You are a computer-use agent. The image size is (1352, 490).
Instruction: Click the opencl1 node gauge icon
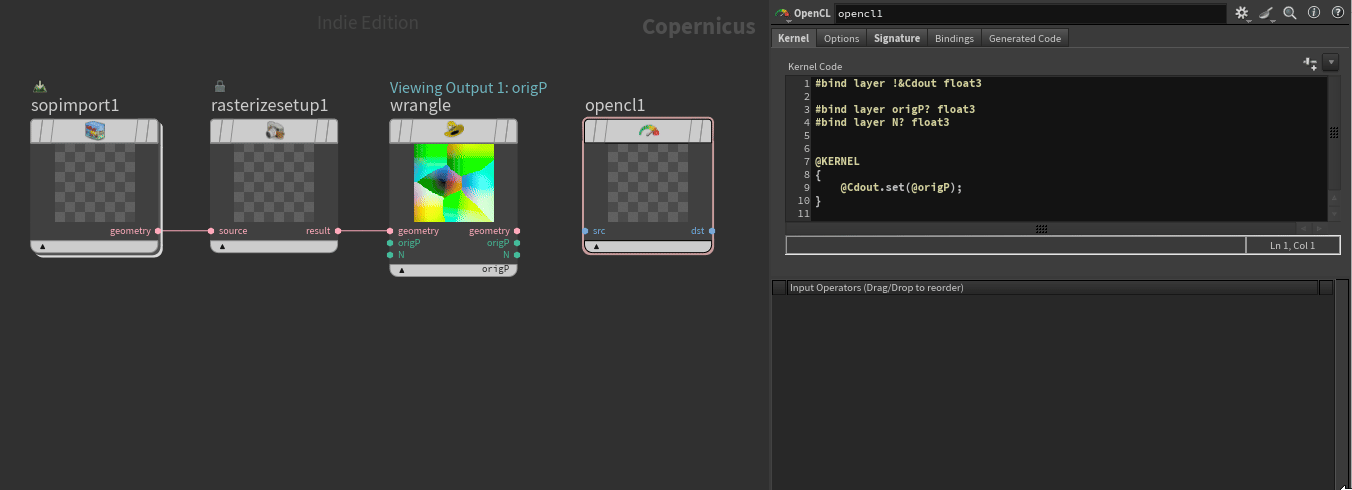[649, 131]
